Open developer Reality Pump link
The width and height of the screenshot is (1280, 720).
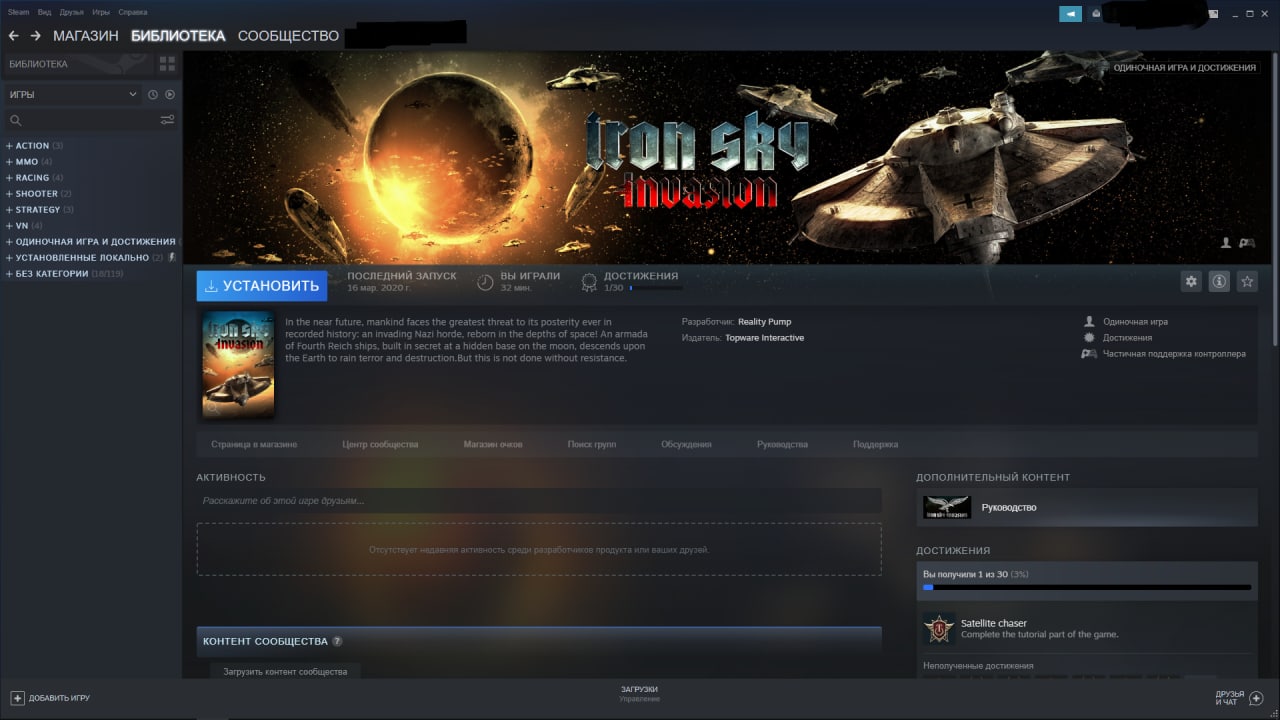(764, 322)
